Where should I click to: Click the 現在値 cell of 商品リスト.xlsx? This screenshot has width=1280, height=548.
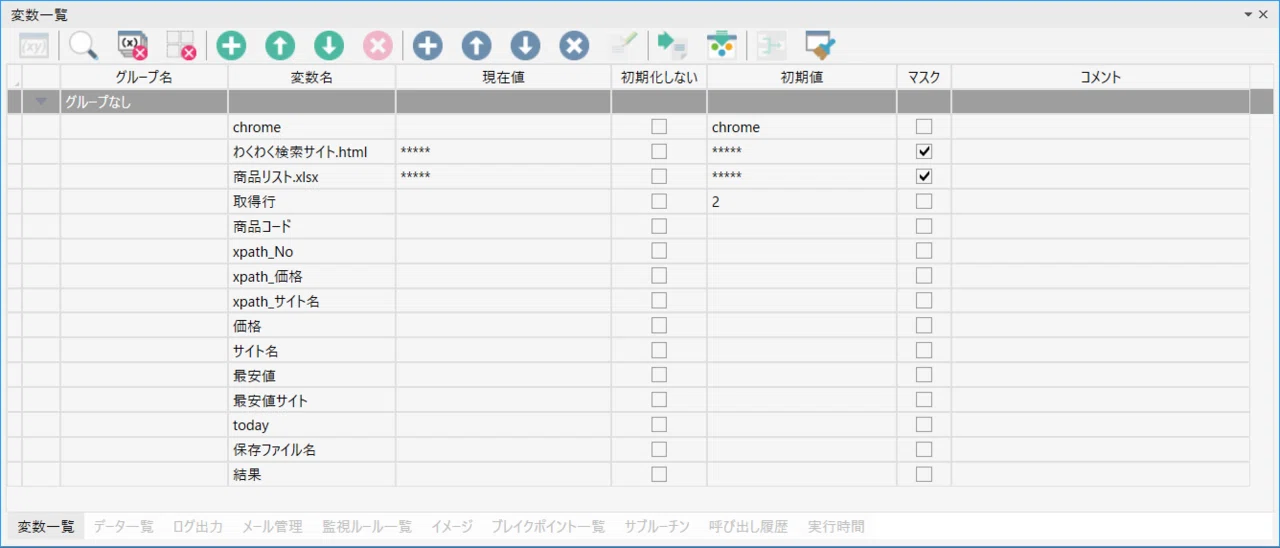[503, 177]
